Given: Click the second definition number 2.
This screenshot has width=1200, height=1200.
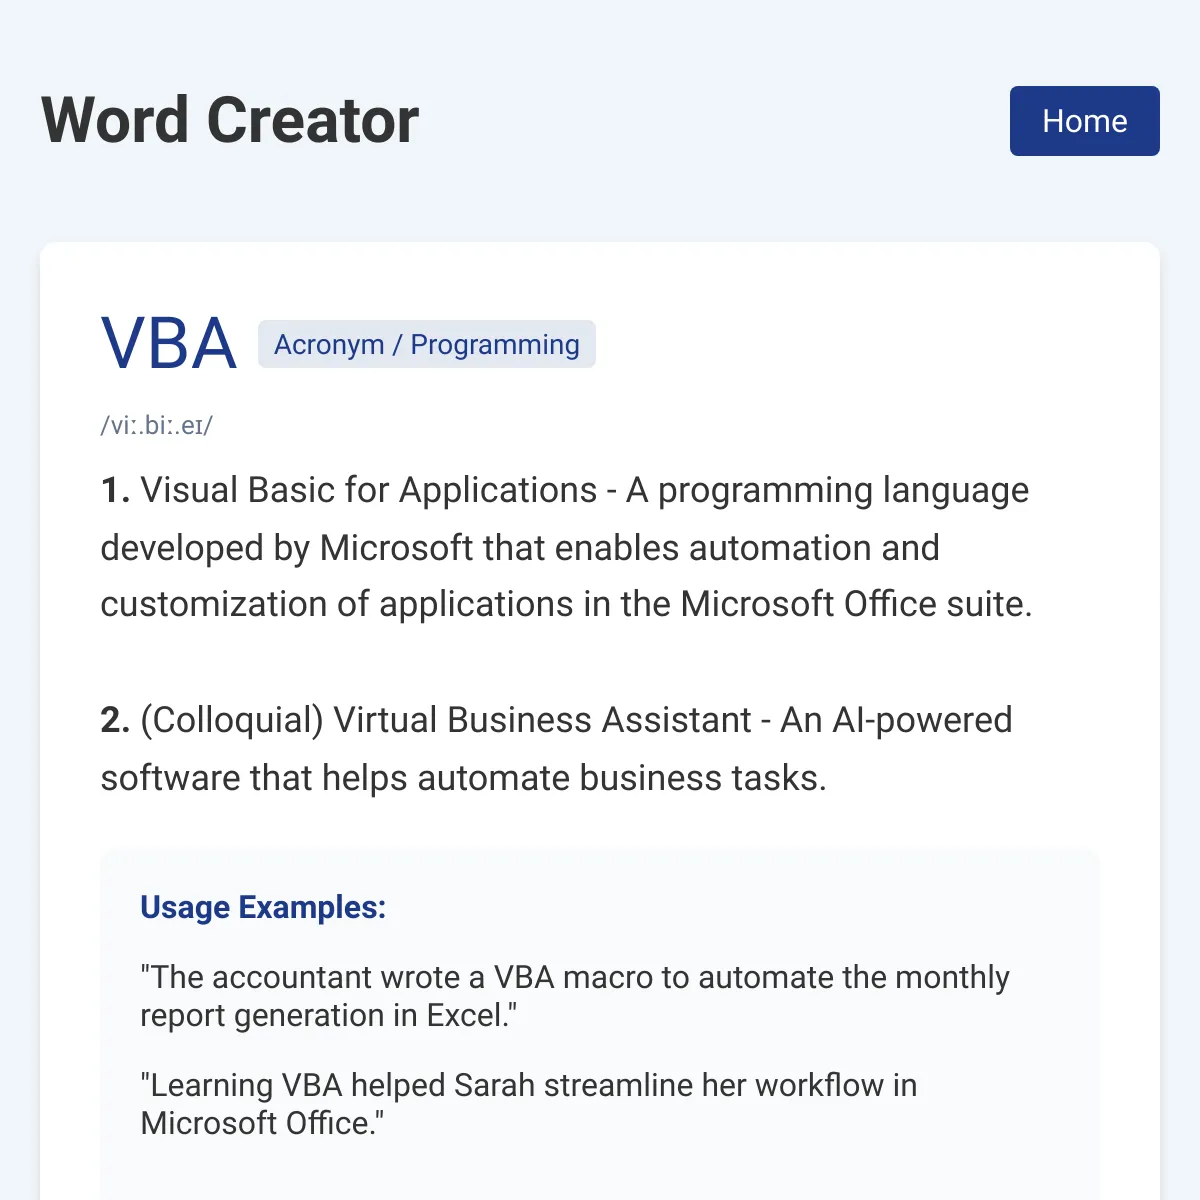Looking at the screenshot, I should [115, 720].
